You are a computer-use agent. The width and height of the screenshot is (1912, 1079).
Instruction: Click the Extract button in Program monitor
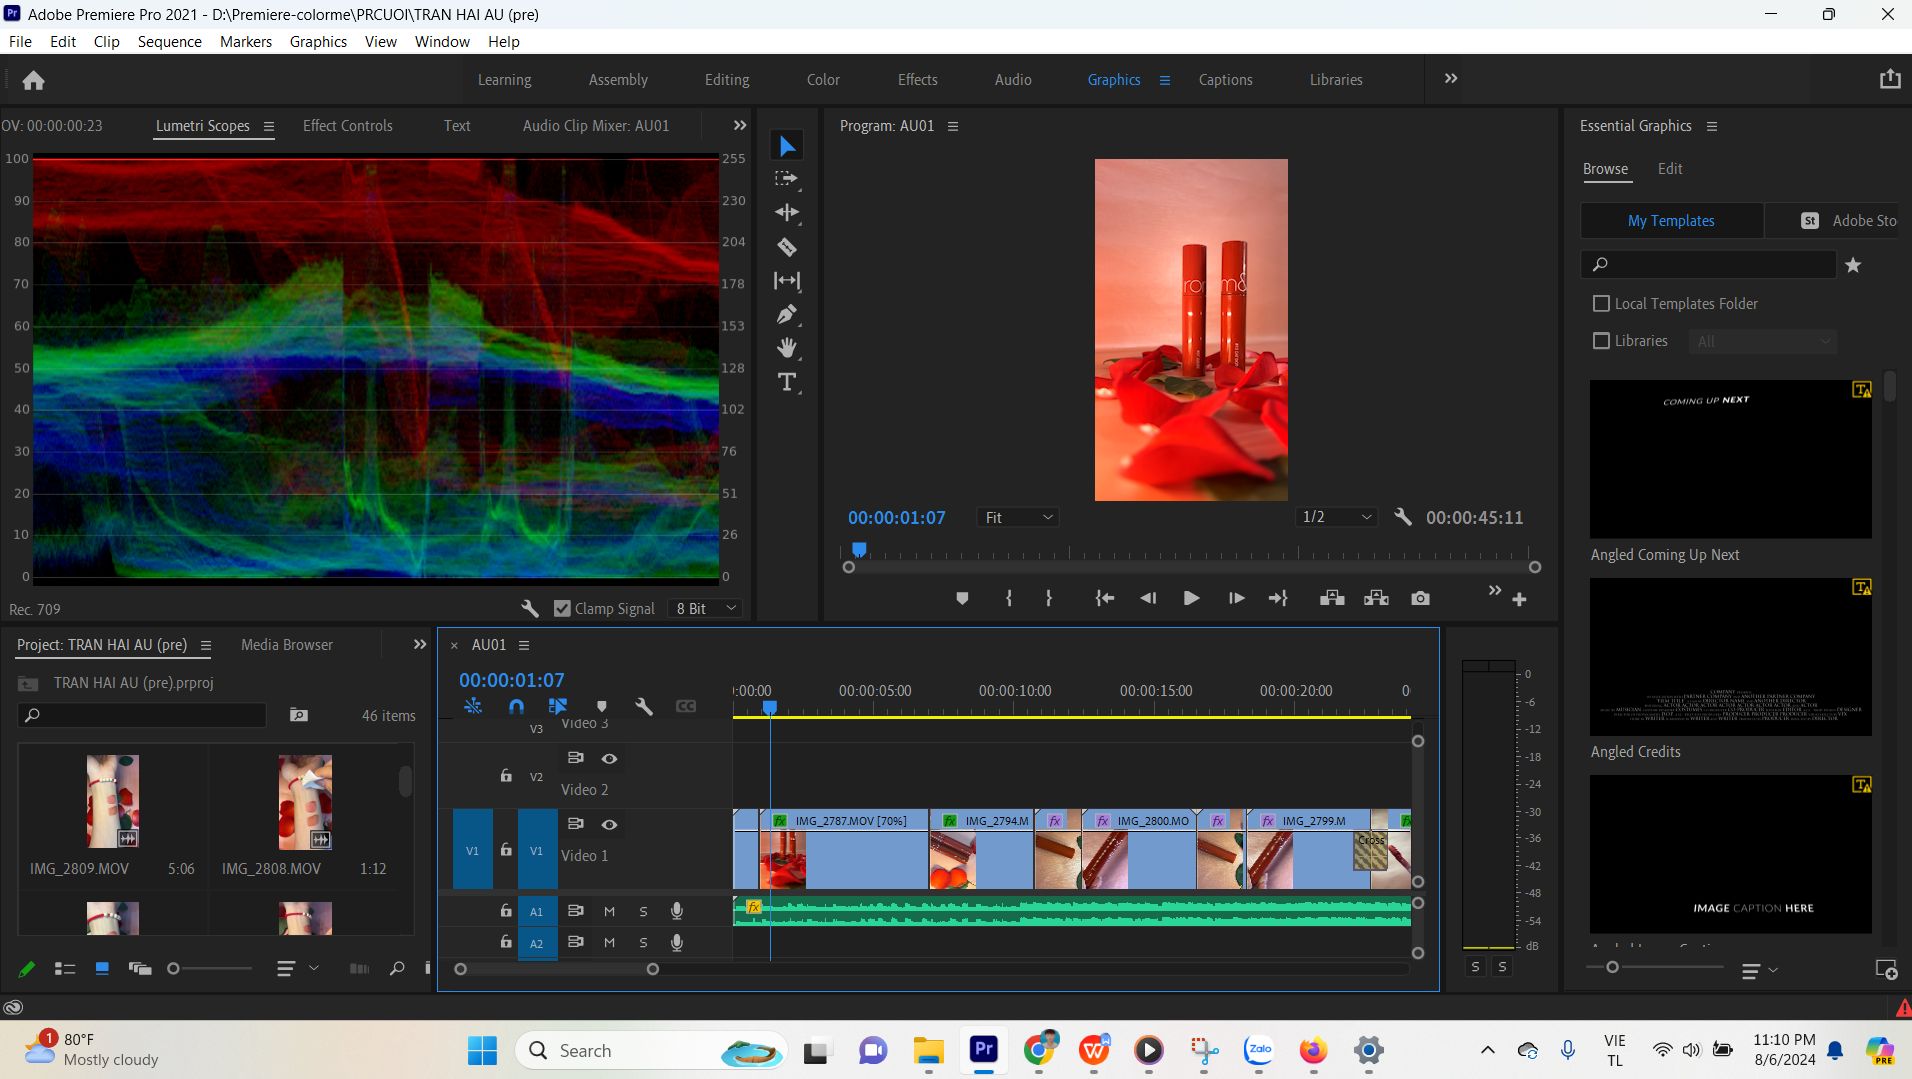coord(1376,598)
